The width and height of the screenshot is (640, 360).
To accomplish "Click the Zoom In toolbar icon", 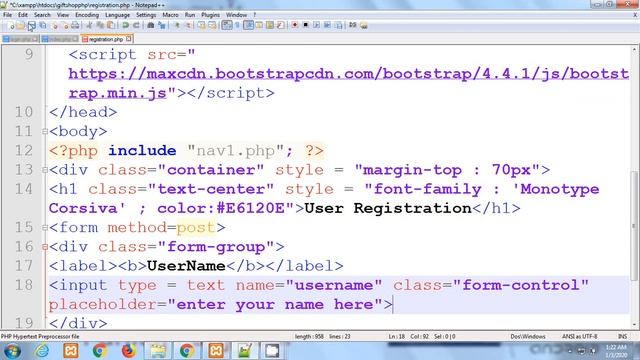I will coord(176,25).
